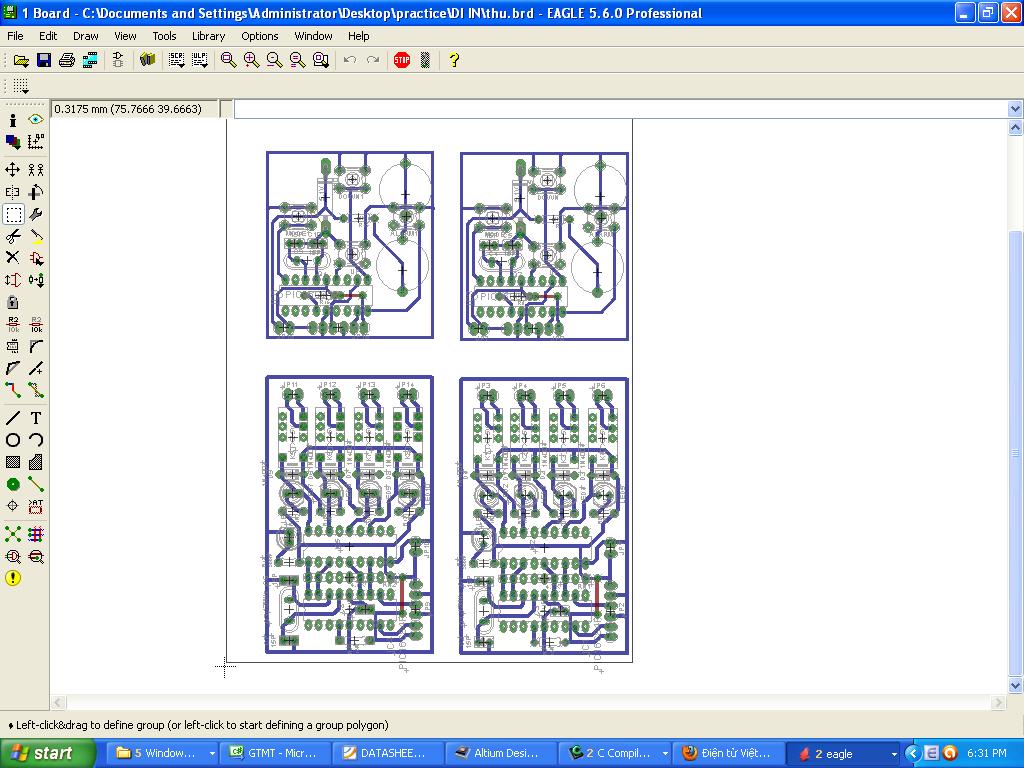Select the Hole tool
1024x768 pixels.
[x=12, y=506]
